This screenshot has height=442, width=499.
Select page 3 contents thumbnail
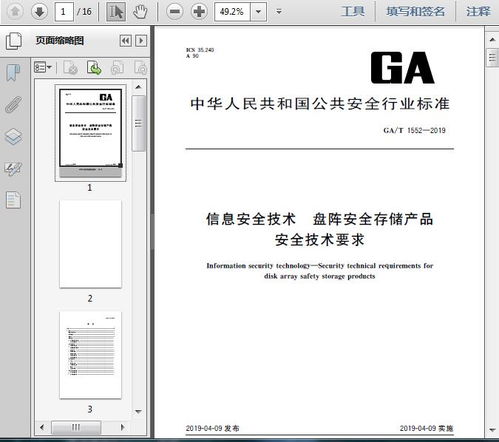point(90,355)
